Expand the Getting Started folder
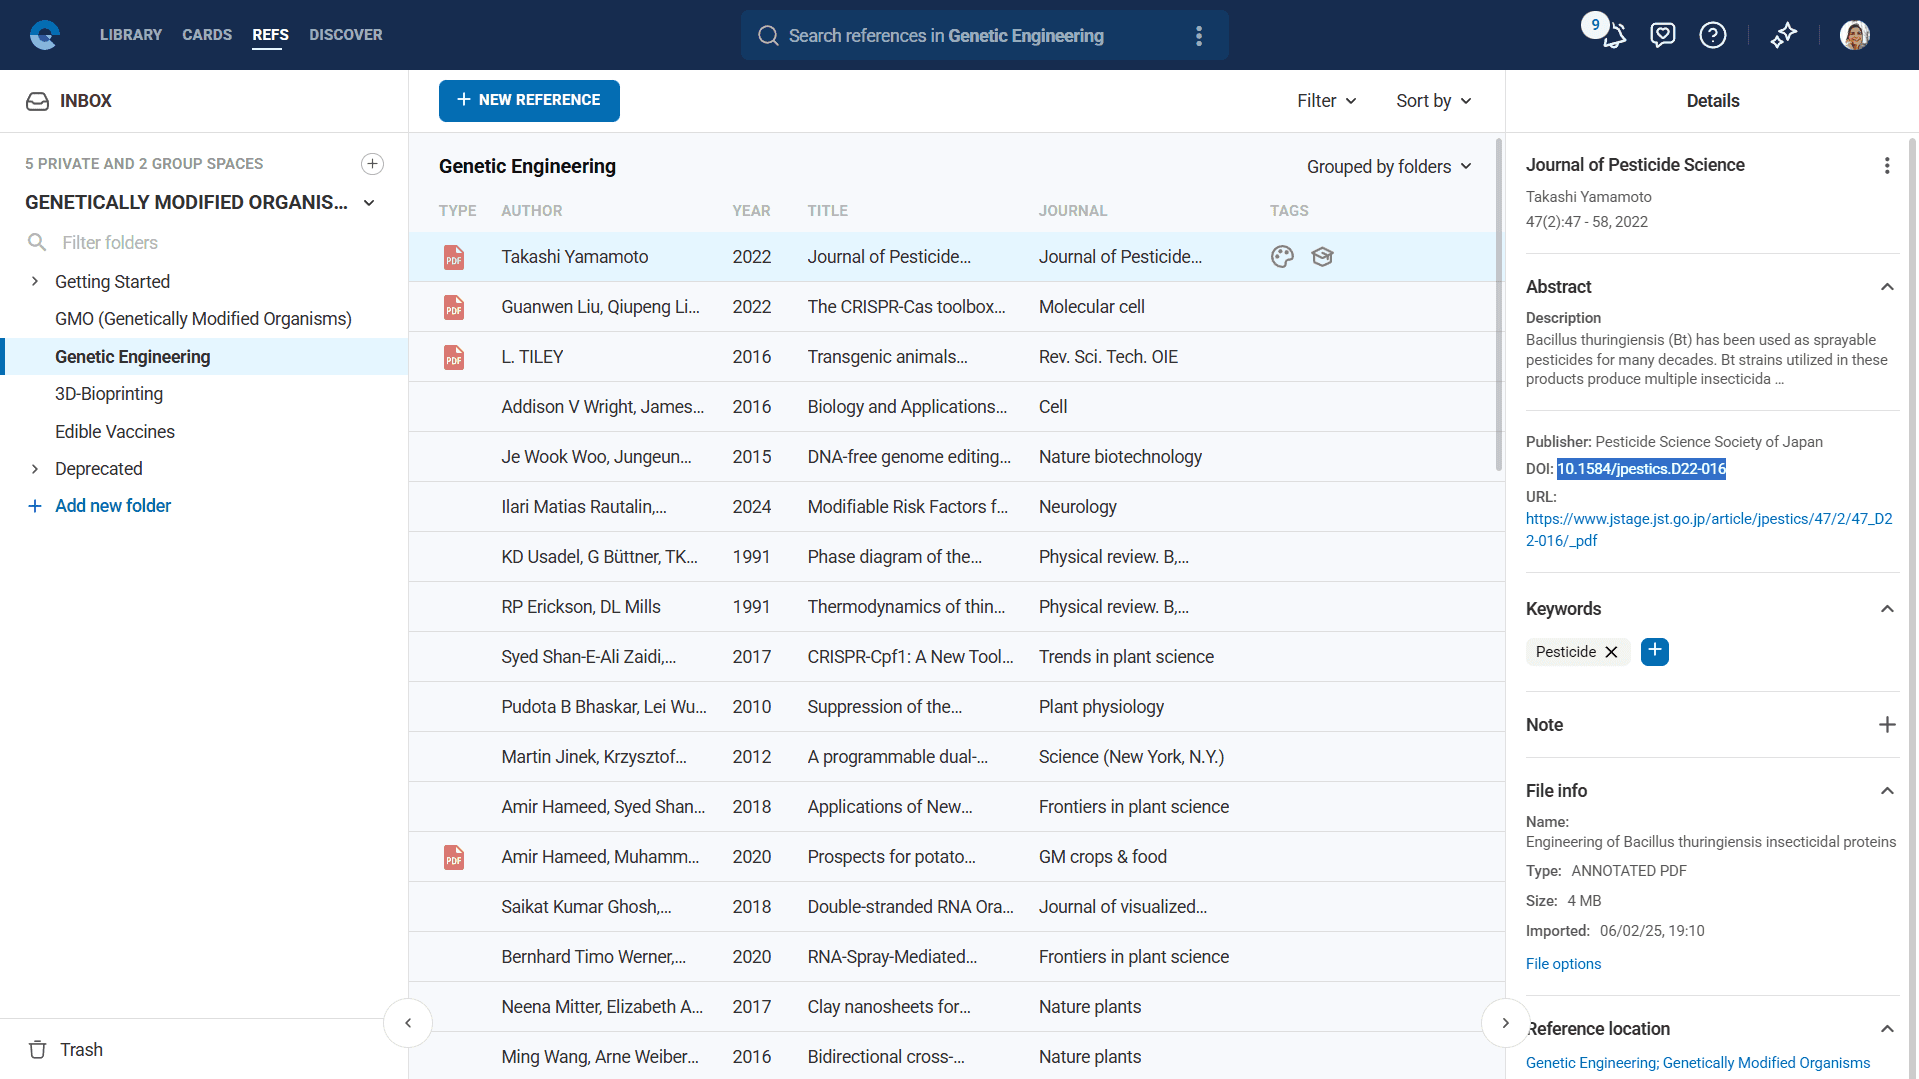The height and width of the screenshot is (1079, 1919). [x=35, y=282]
